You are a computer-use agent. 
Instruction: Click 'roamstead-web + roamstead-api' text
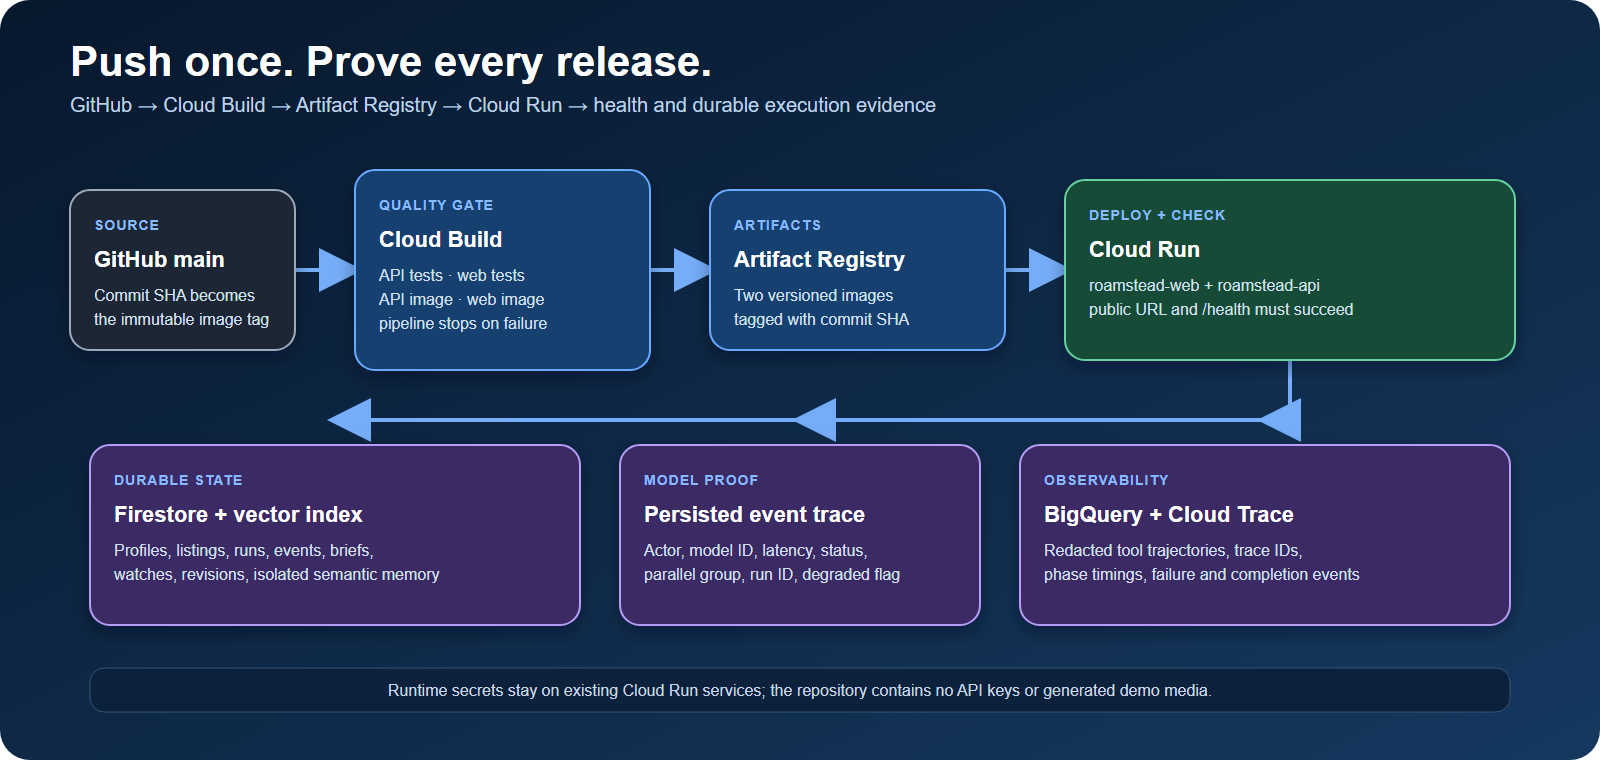(x=1204, y=285)
